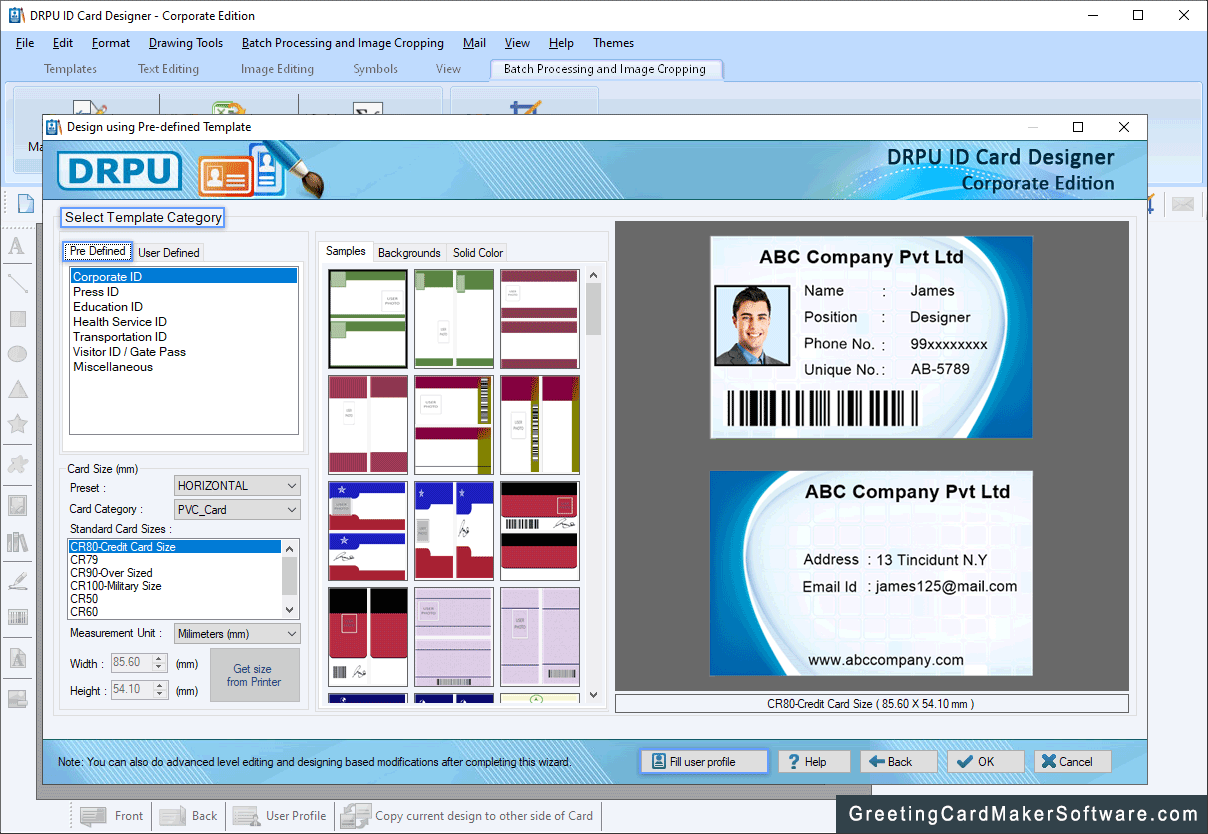Image resolution: width=1208 pixels, height=834 pixels.
Task: Select the Rectangle shape tool
Action: [17, 319]
